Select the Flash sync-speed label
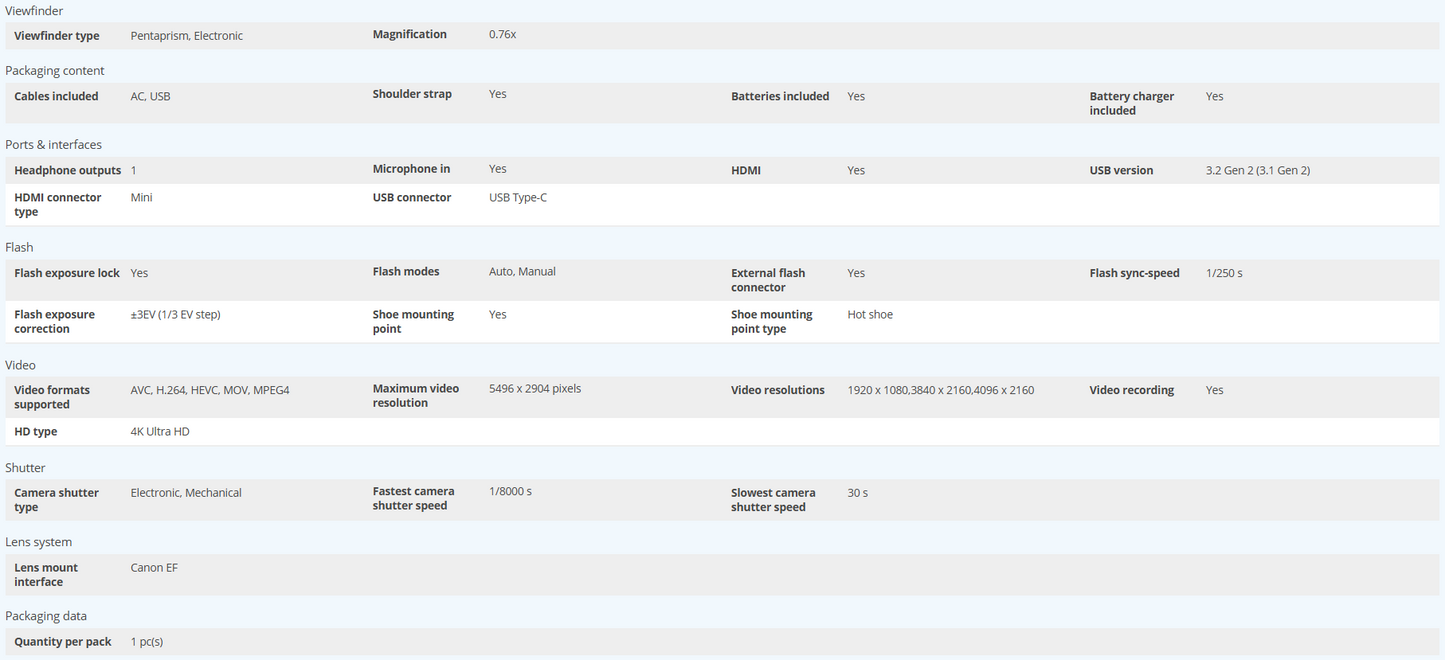This screenshot has width=1445, height=660. click(x=1134, y=273)
